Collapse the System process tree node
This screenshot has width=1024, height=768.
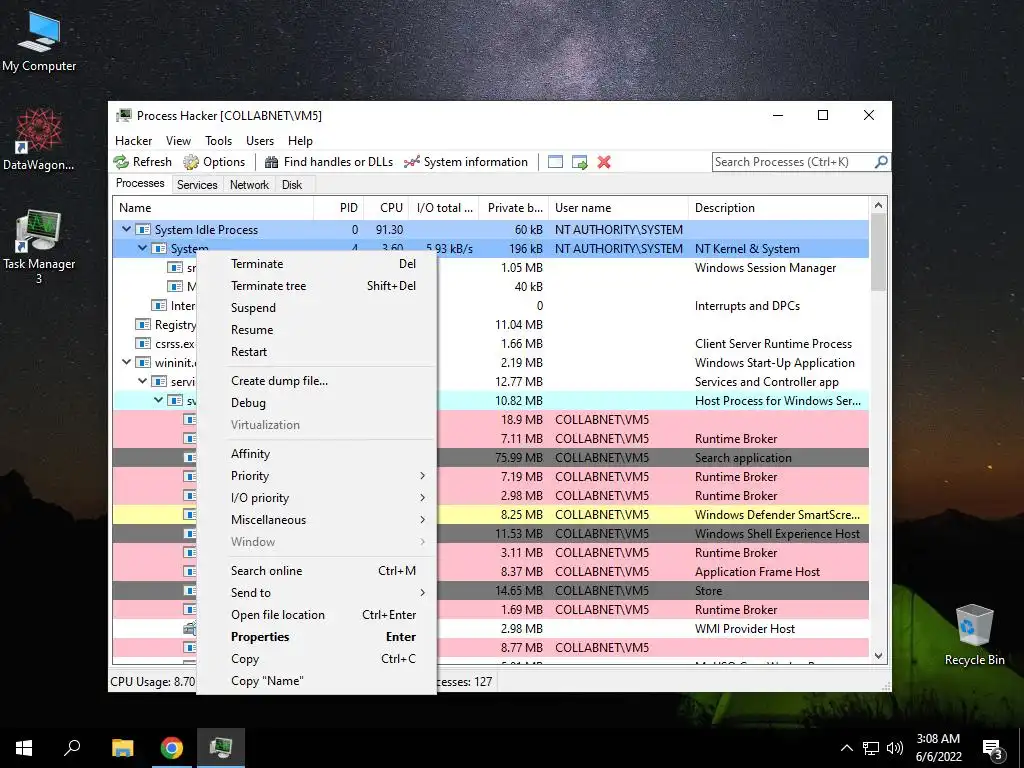(x=142, y=248)
